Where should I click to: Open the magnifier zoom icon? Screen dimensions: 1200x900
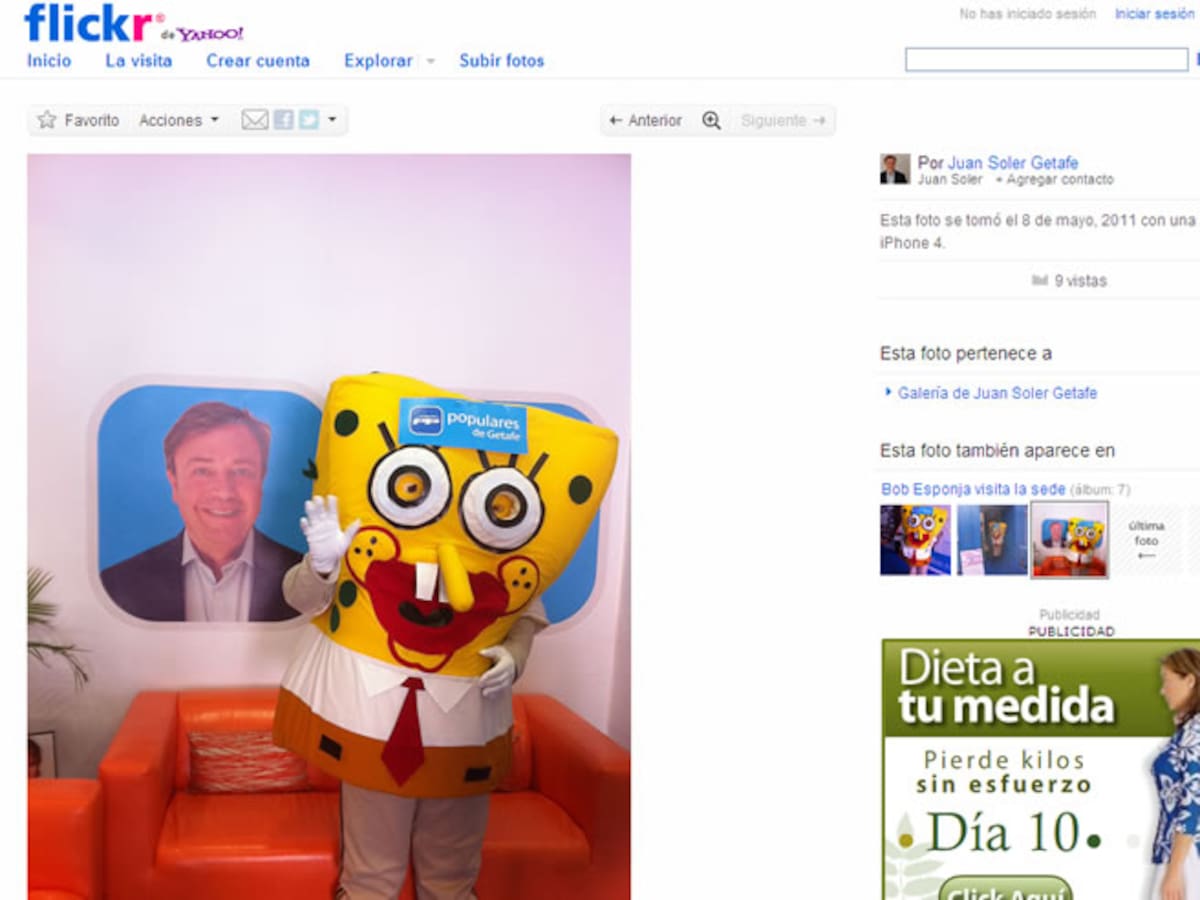pyautogui.click(x=711, y=120)
